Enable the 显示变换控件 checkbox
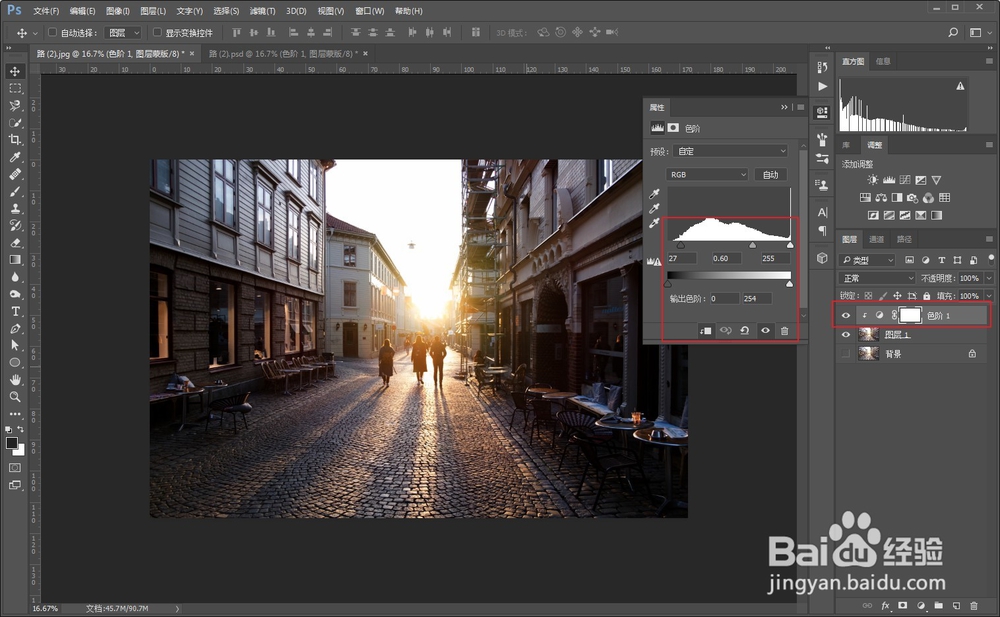Image resolution: width=1000 pixels, height=617 pixels. (x=157, y=33)
